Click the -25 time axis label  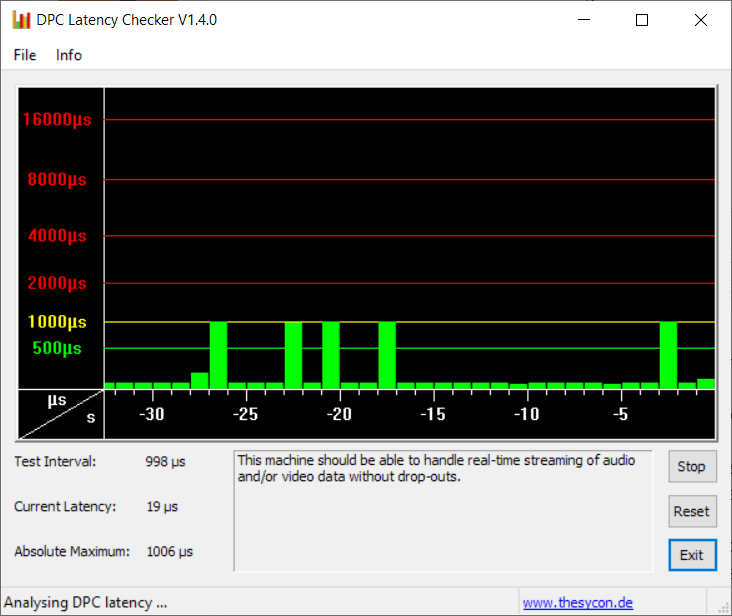[x=246, y=414]
